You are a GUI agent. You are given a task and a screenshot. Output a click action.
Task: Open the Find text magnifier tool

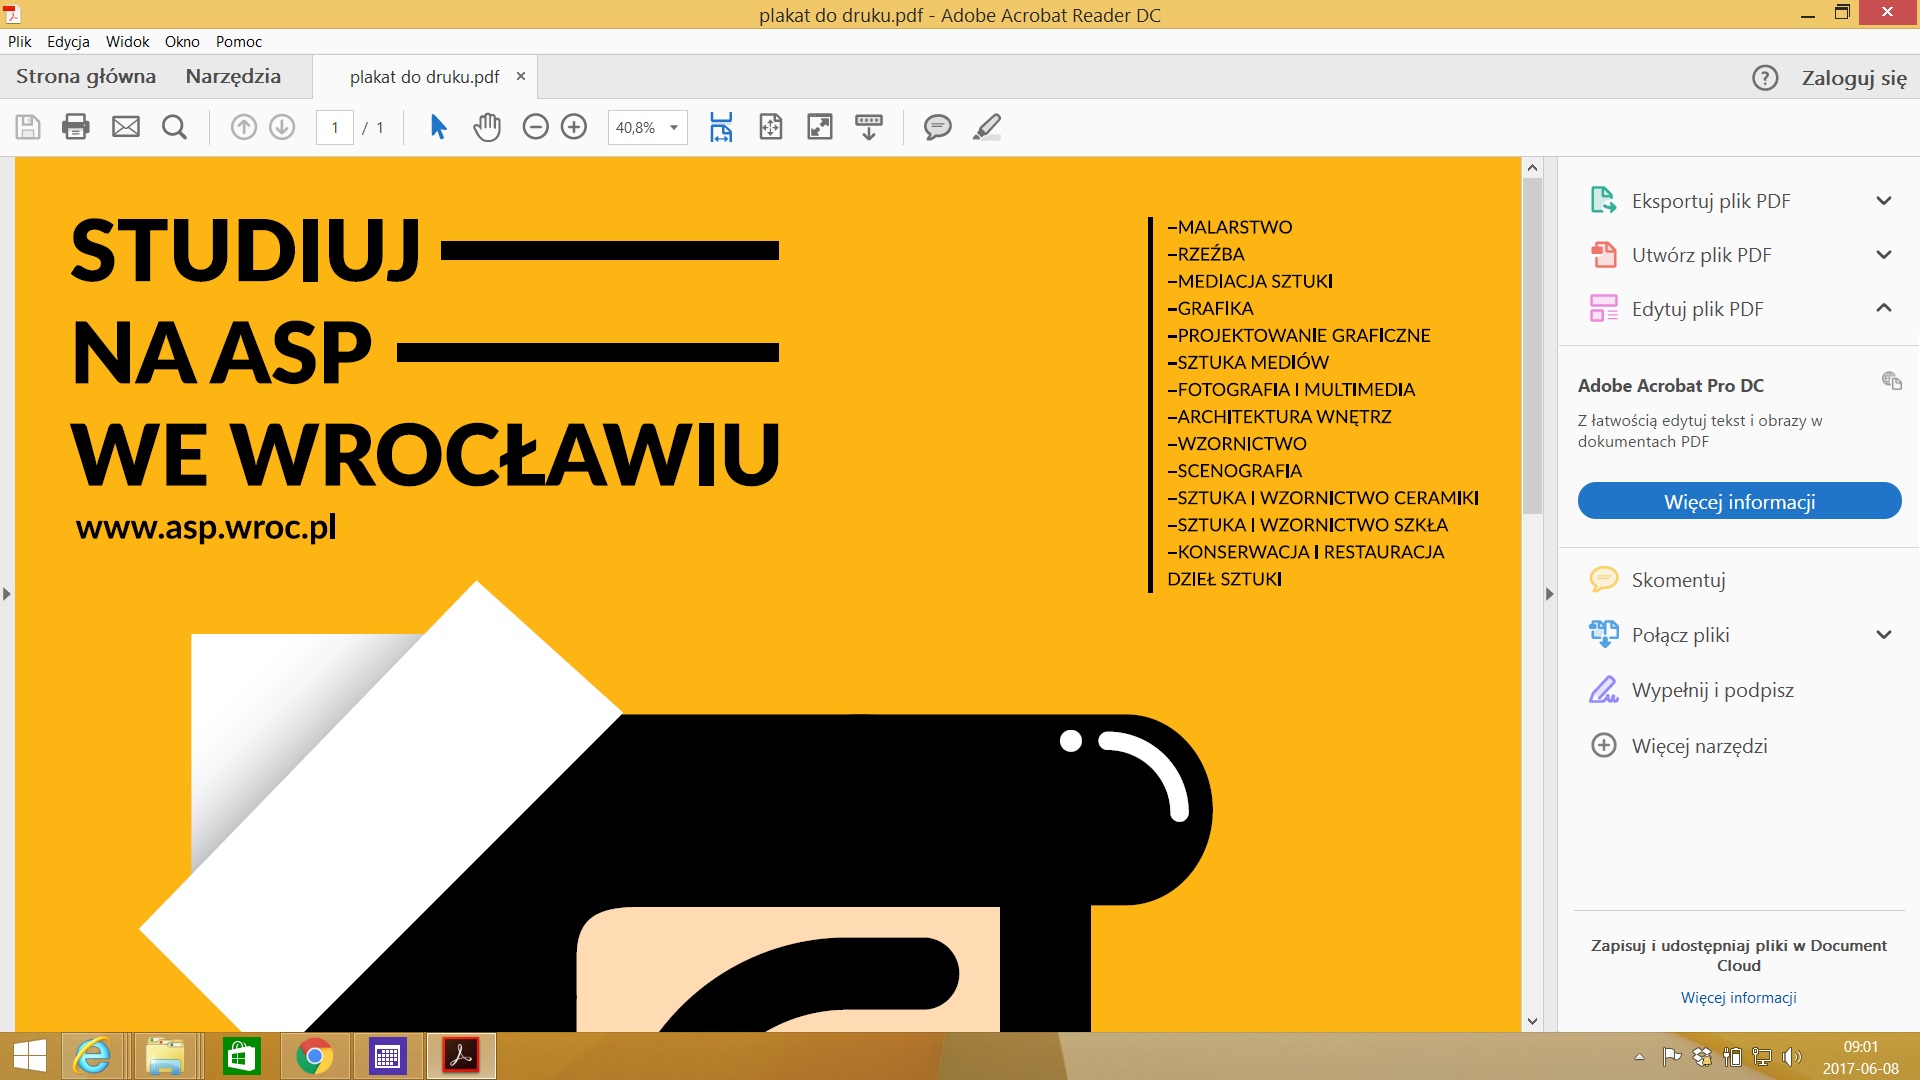point(174,127)
